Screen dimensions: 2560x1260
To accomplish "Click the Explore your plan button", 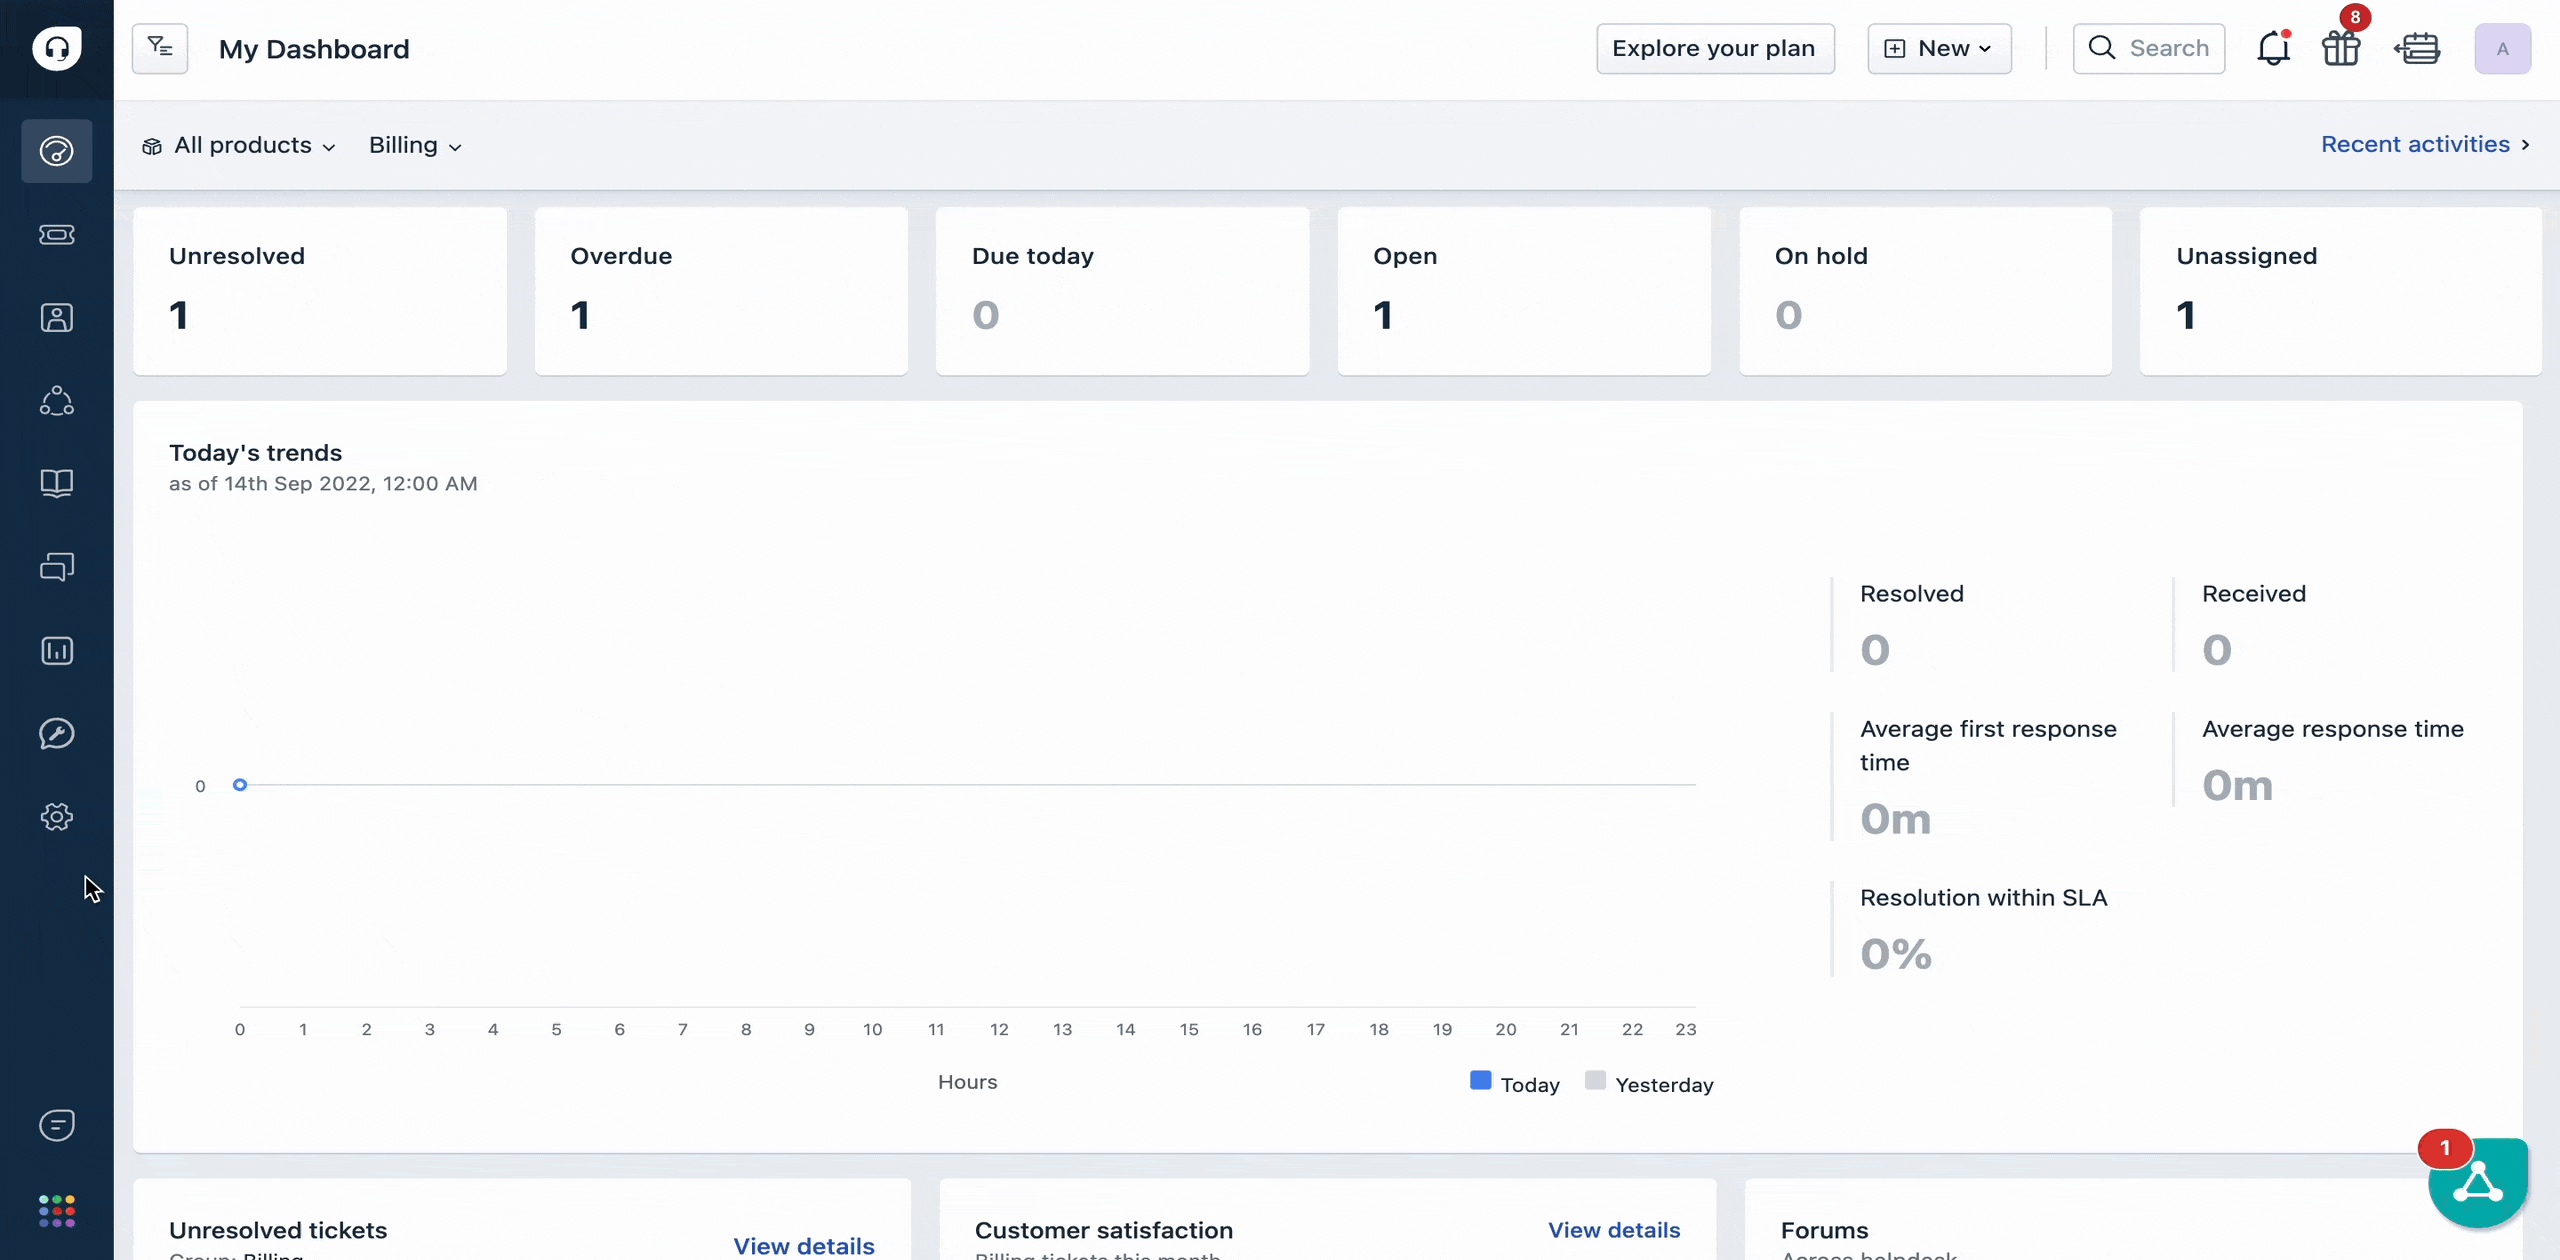I will (1713, 47).
